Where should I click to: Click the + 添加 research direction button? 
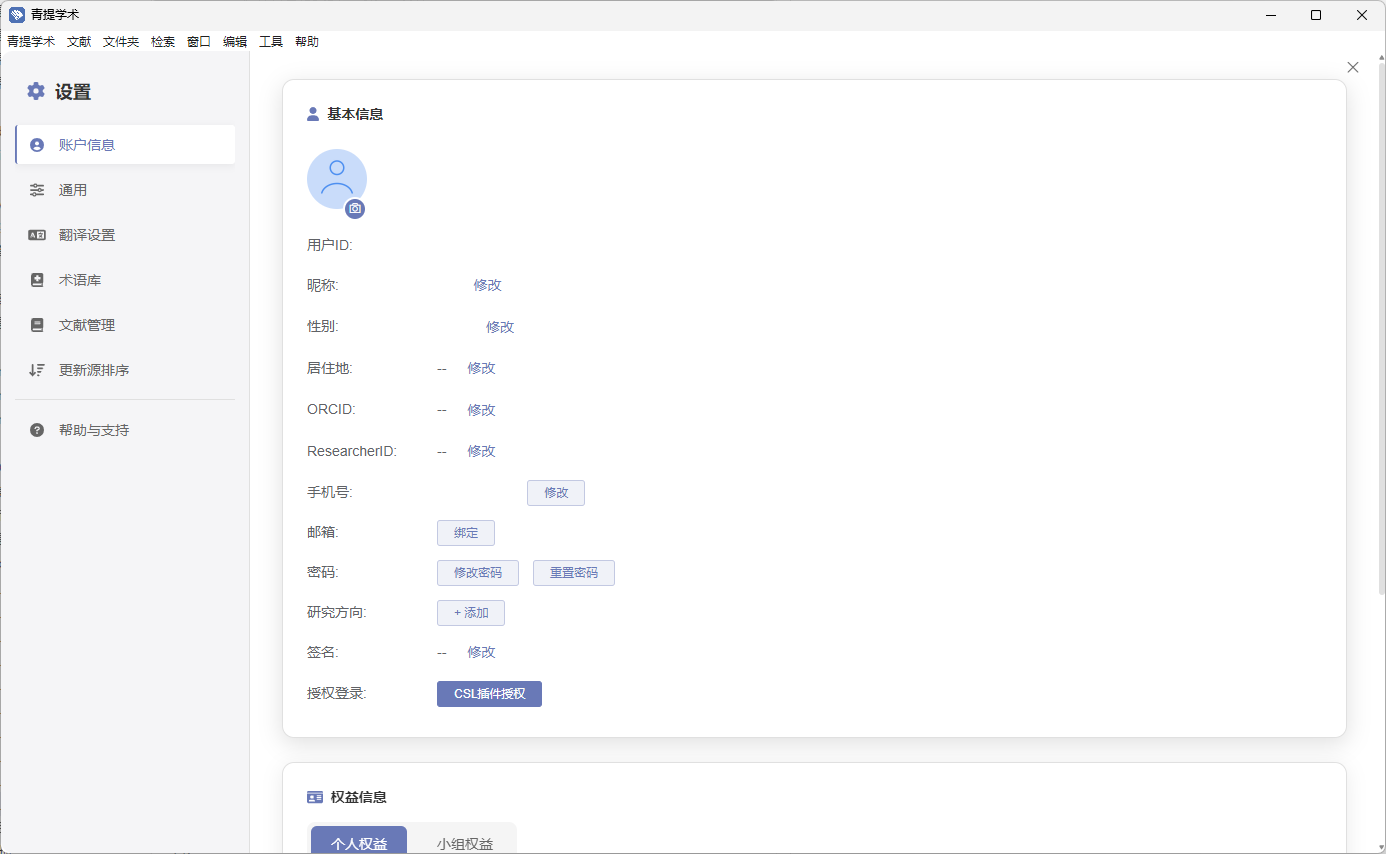(x=471, y=613)
